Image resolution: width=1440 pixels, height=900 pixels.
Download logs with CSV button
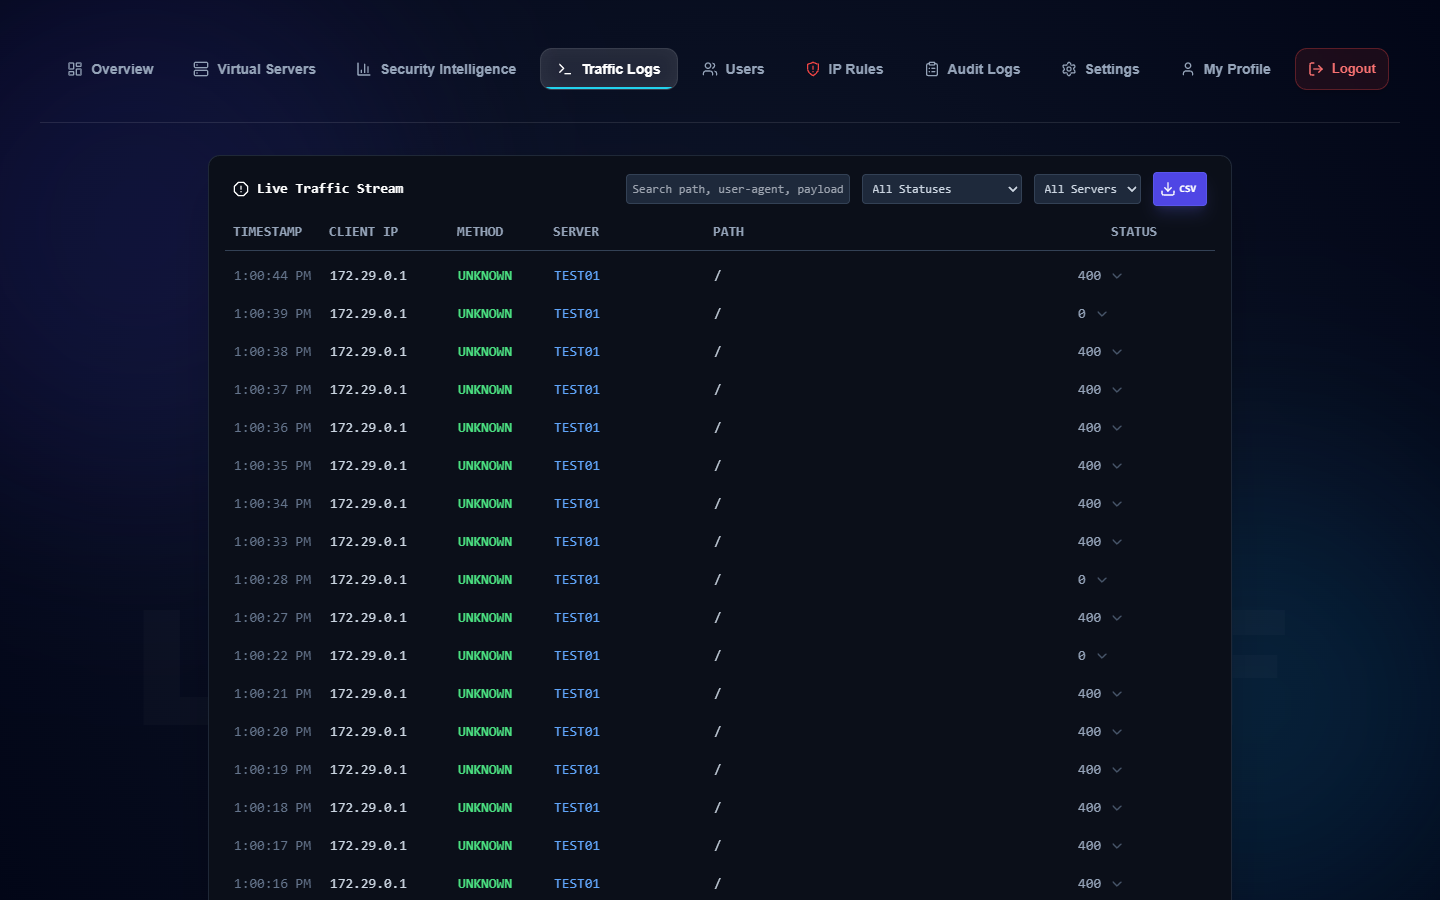pos(1180,189)
